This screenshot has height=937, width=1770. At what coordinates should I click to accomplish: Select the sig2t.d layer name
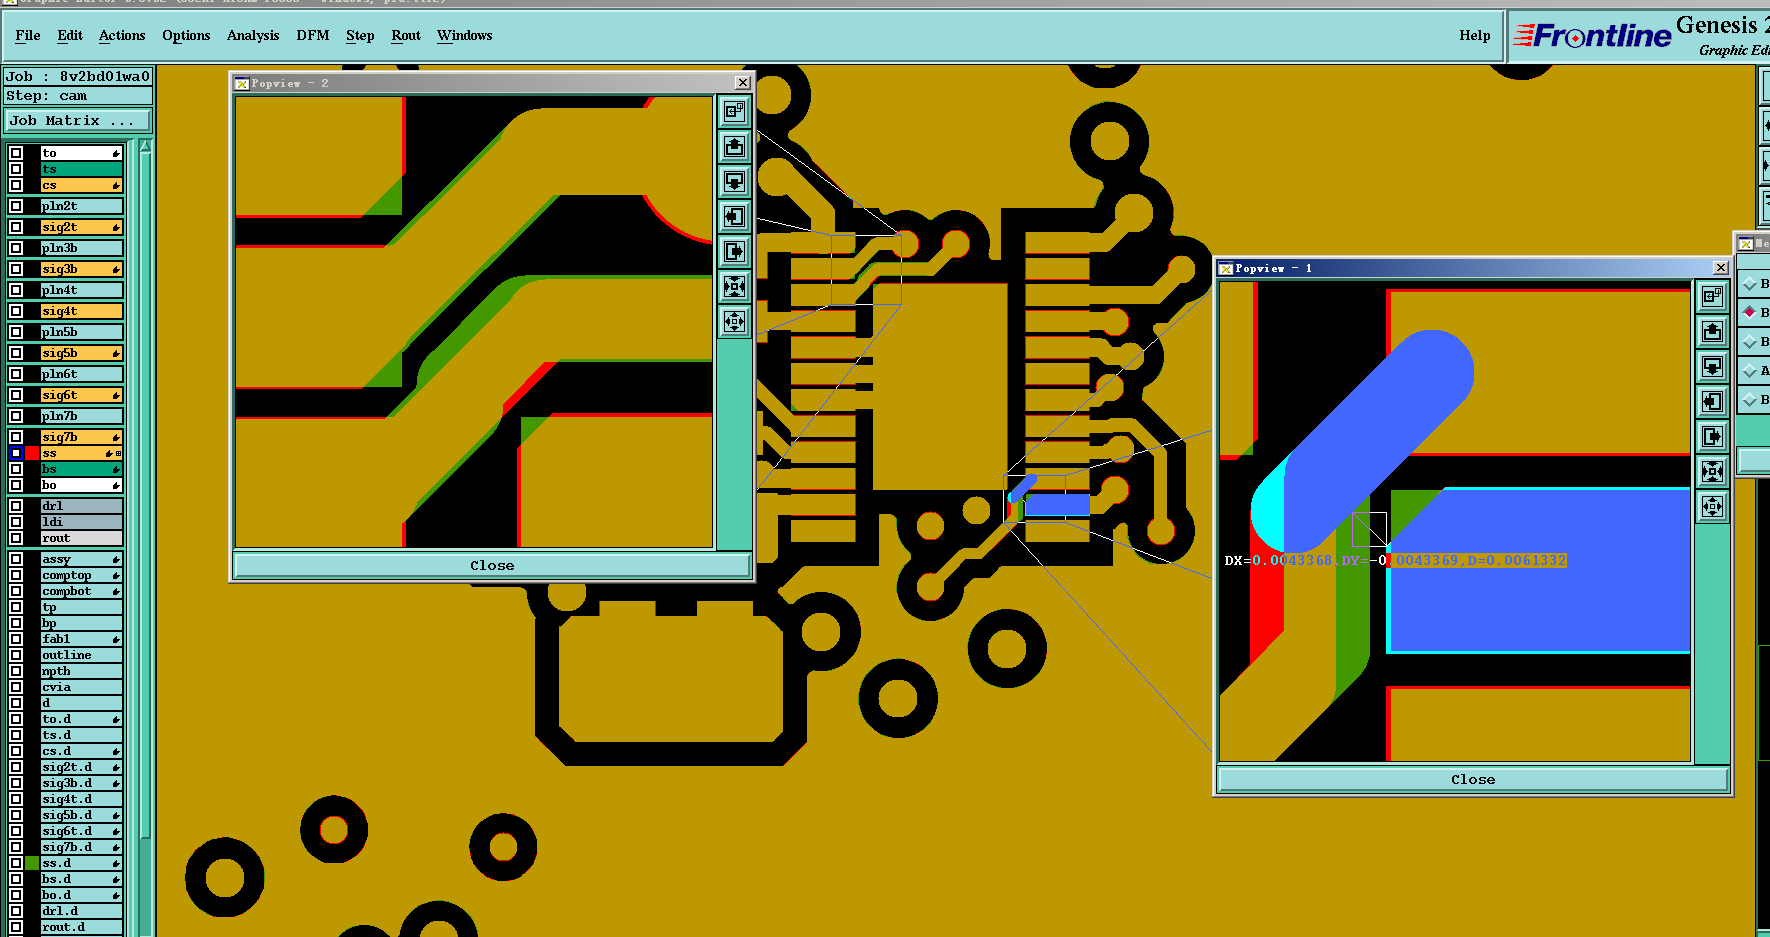point(81,767)
